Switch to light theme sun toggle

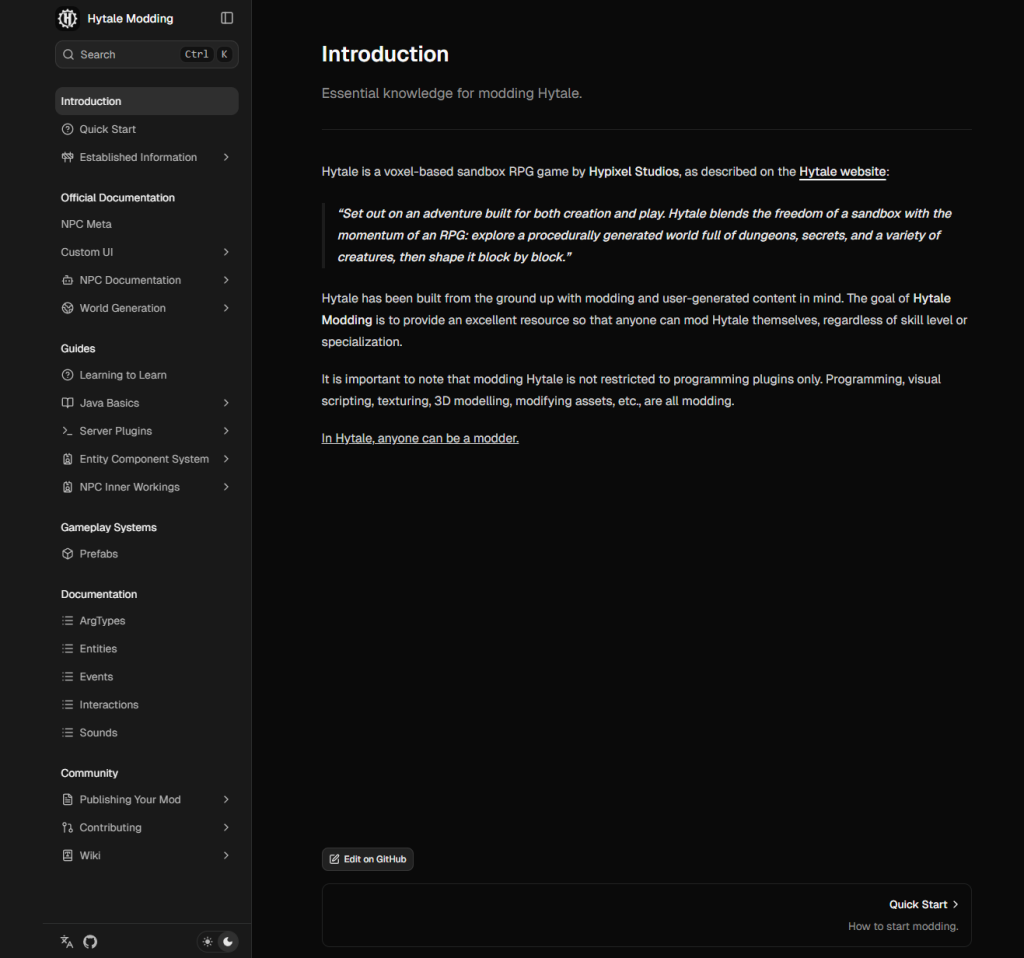click(208, 941)
